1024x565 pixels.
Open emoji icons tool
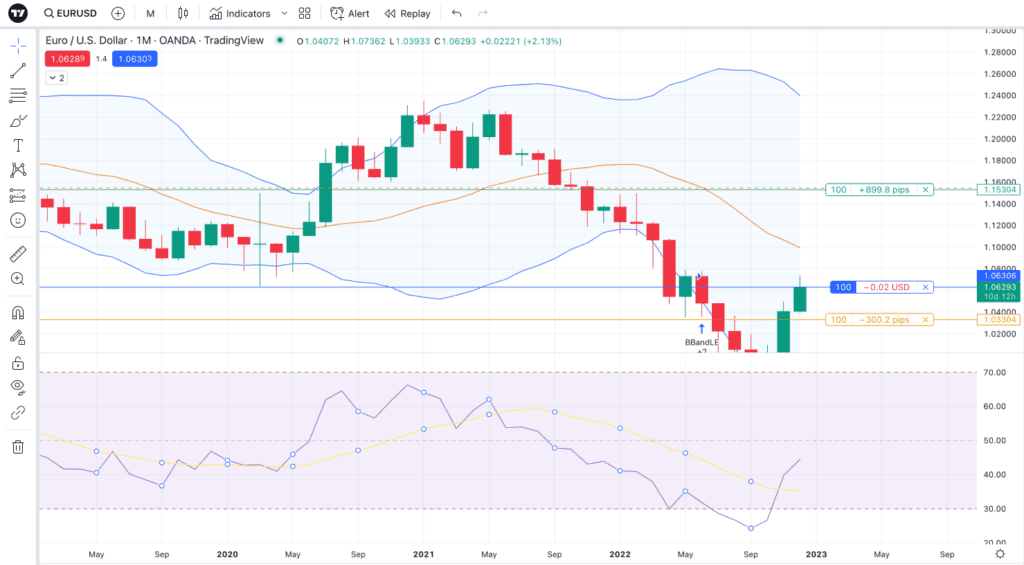pyautogui.click(x=18, y=220)
